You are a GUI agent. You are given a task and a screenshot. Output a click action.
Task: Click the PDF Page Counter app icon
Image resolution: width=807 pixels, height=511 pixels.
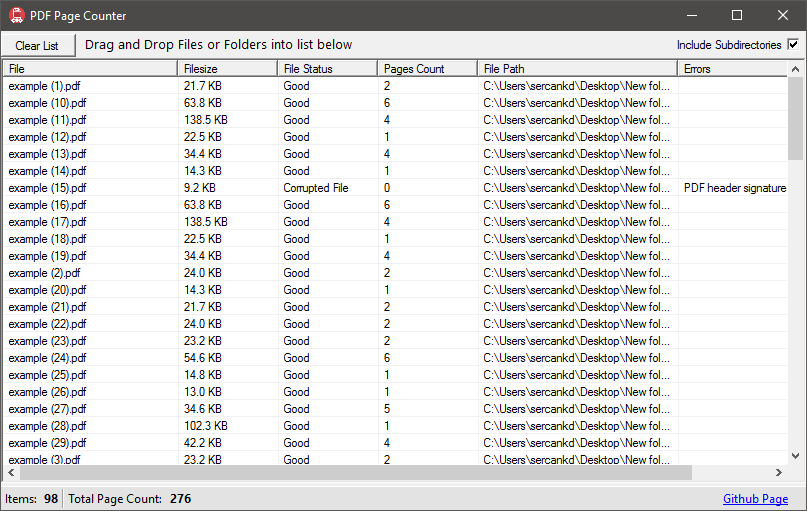(x=16, y=15)
